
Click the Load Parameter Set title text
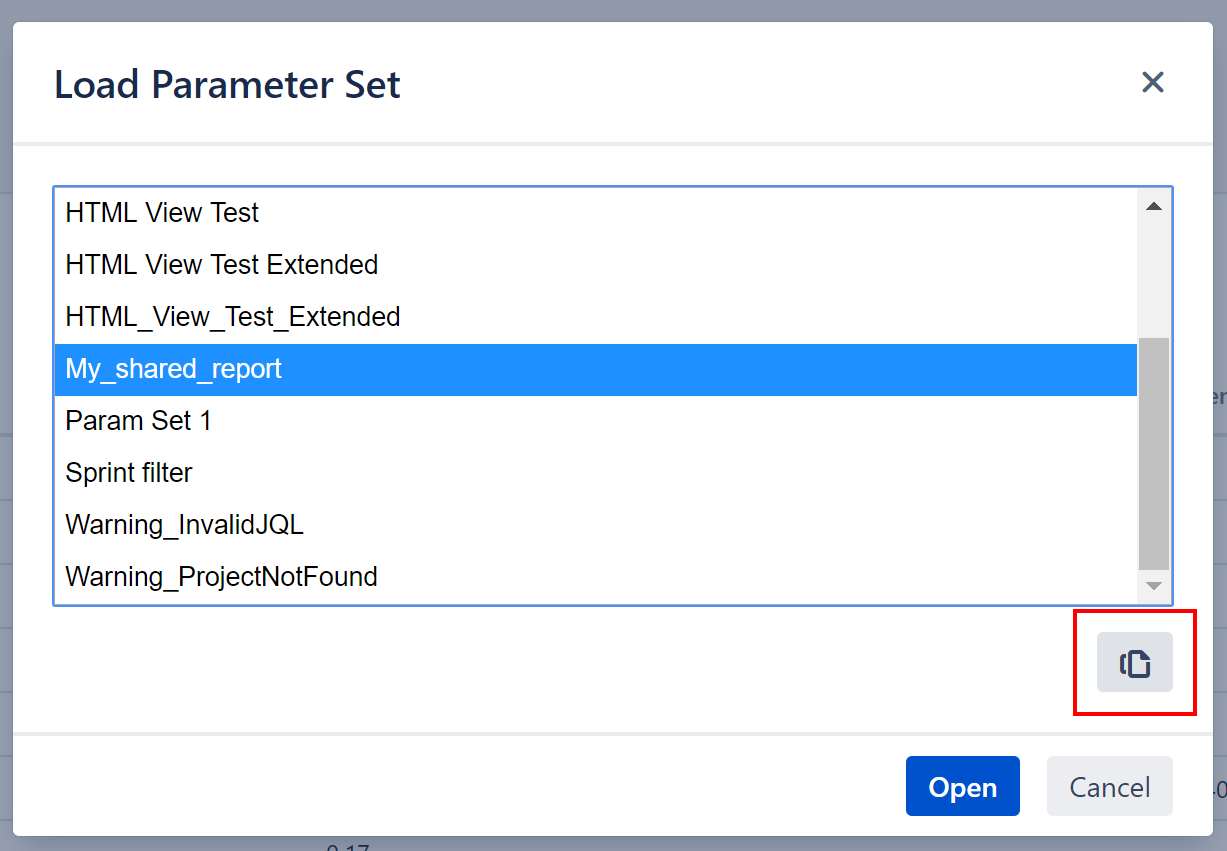click(227, 84)
